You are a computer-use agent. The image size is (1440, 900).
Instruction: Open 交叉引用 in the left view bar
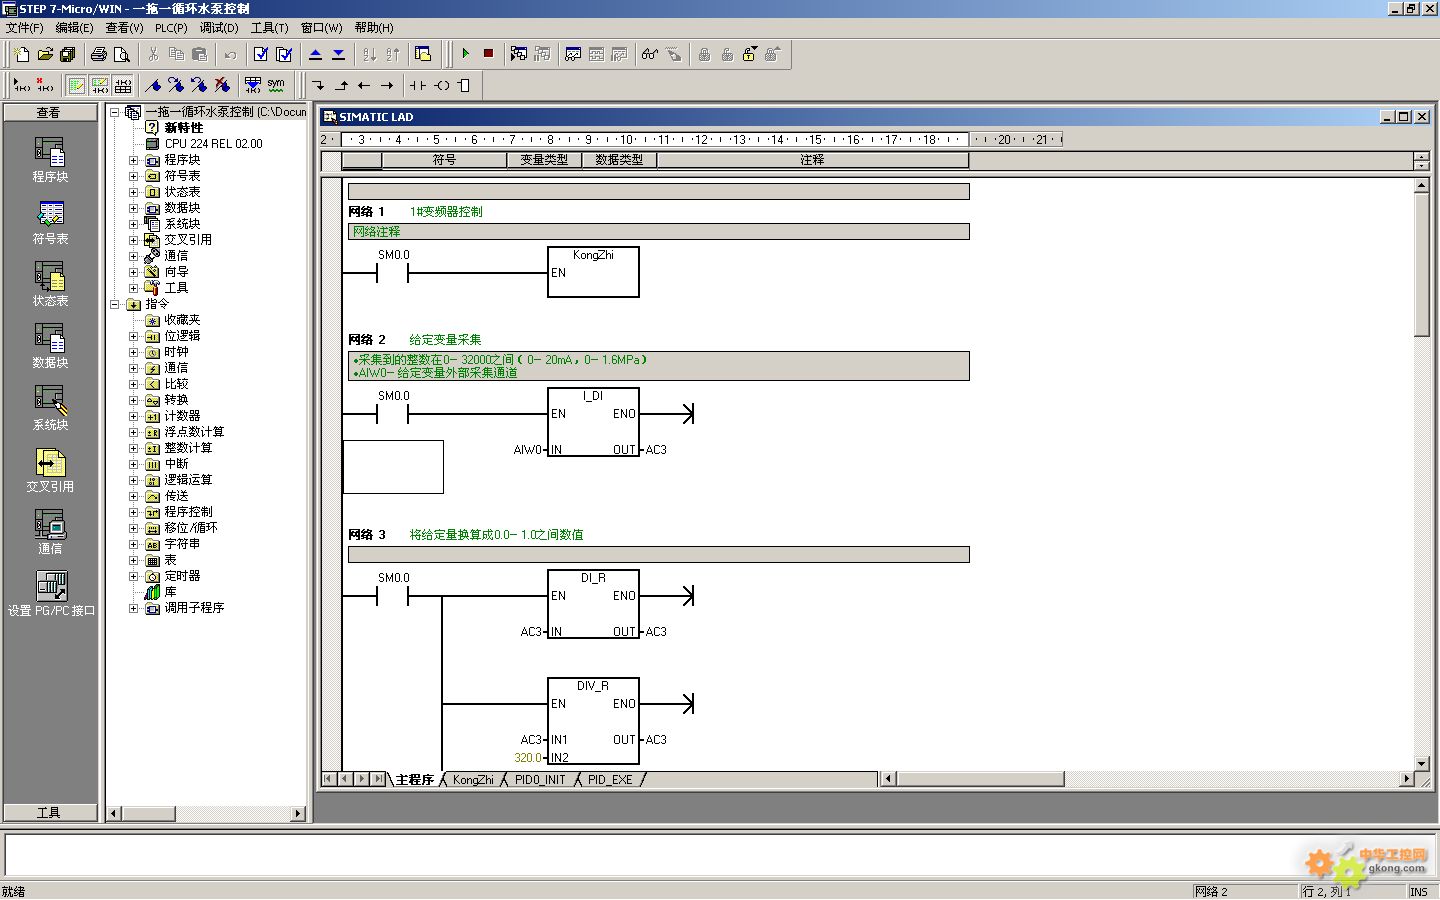50,470
